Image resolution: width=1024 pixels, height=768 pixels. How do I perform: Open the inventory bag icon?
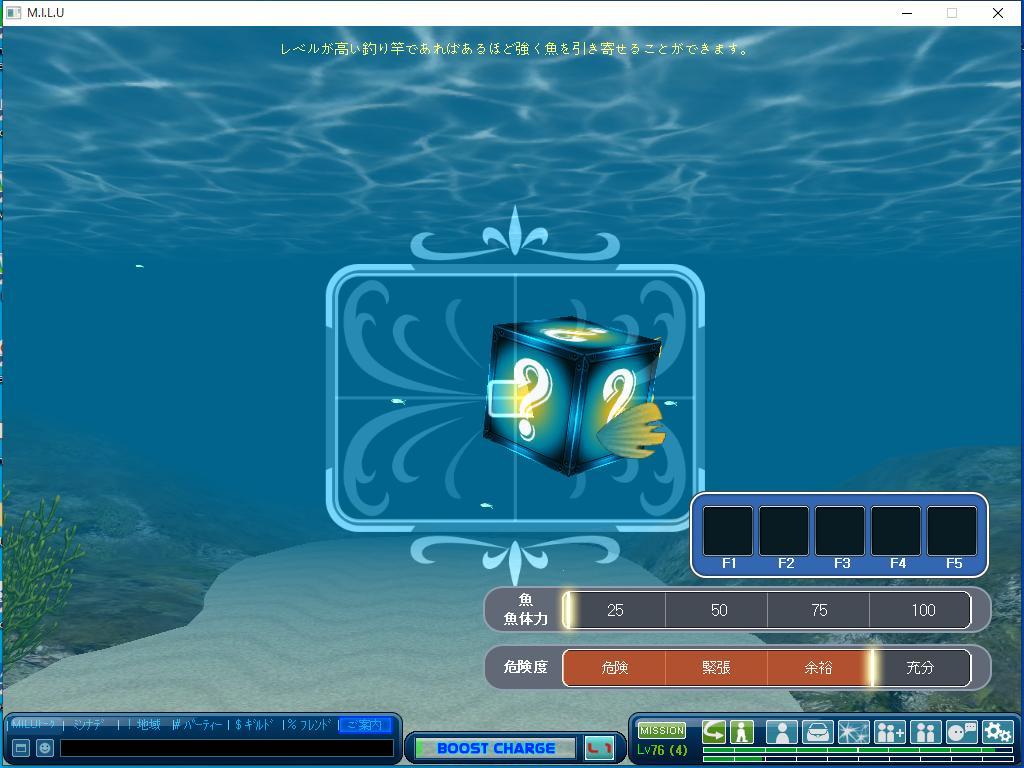[818, 732]
